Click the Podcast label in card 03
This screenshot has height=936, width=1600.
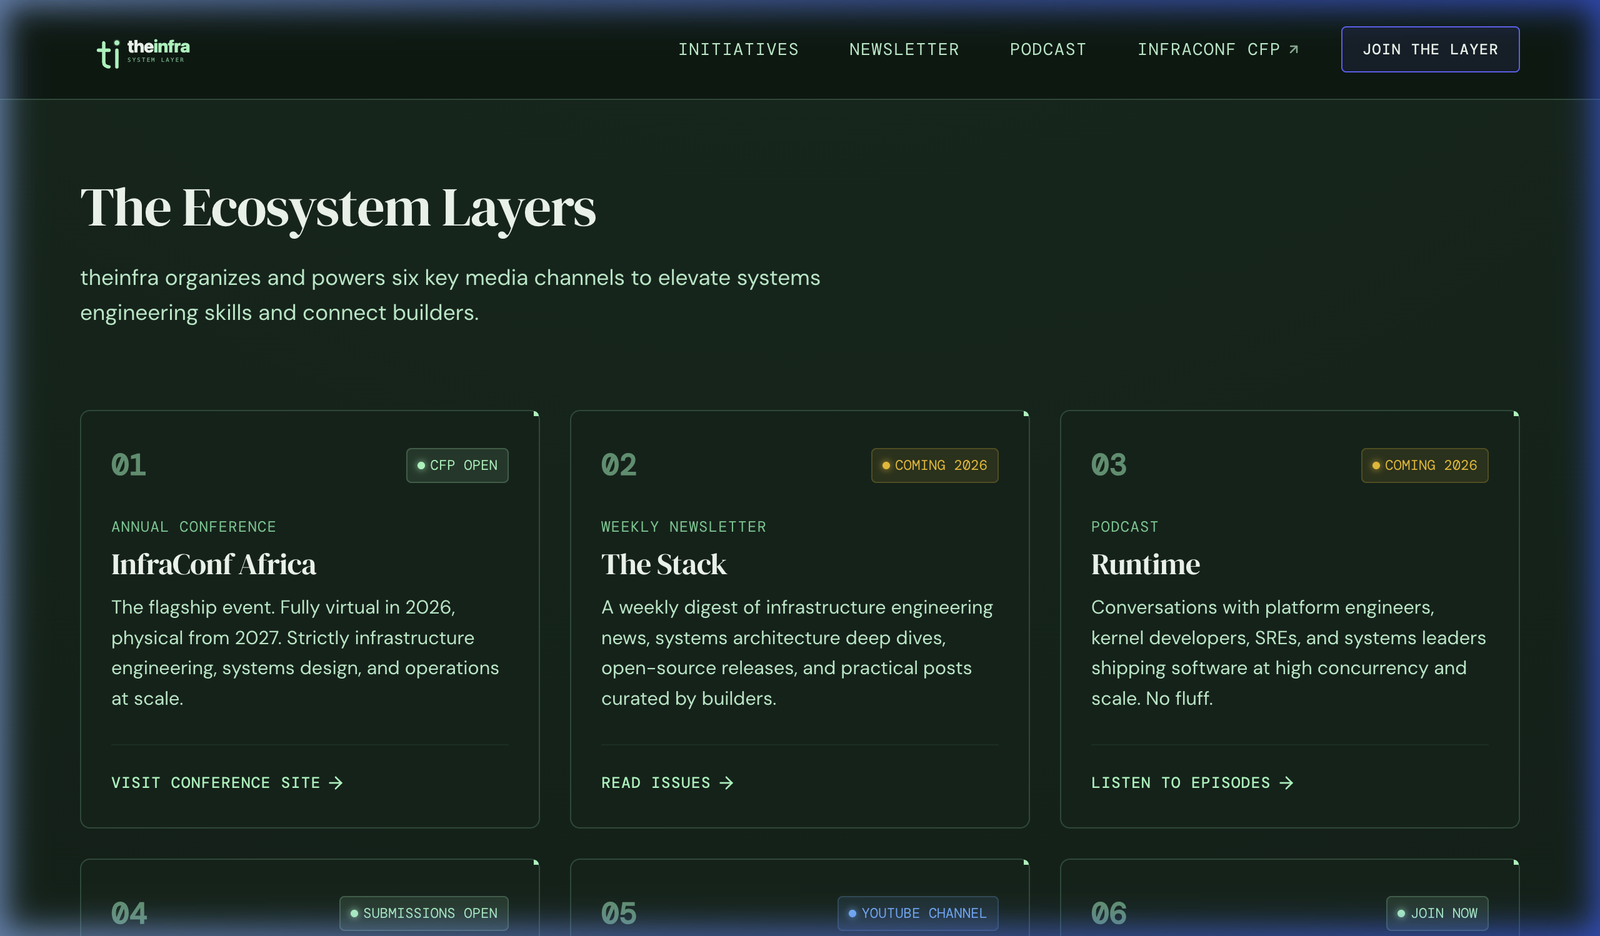pos(1124,527)
